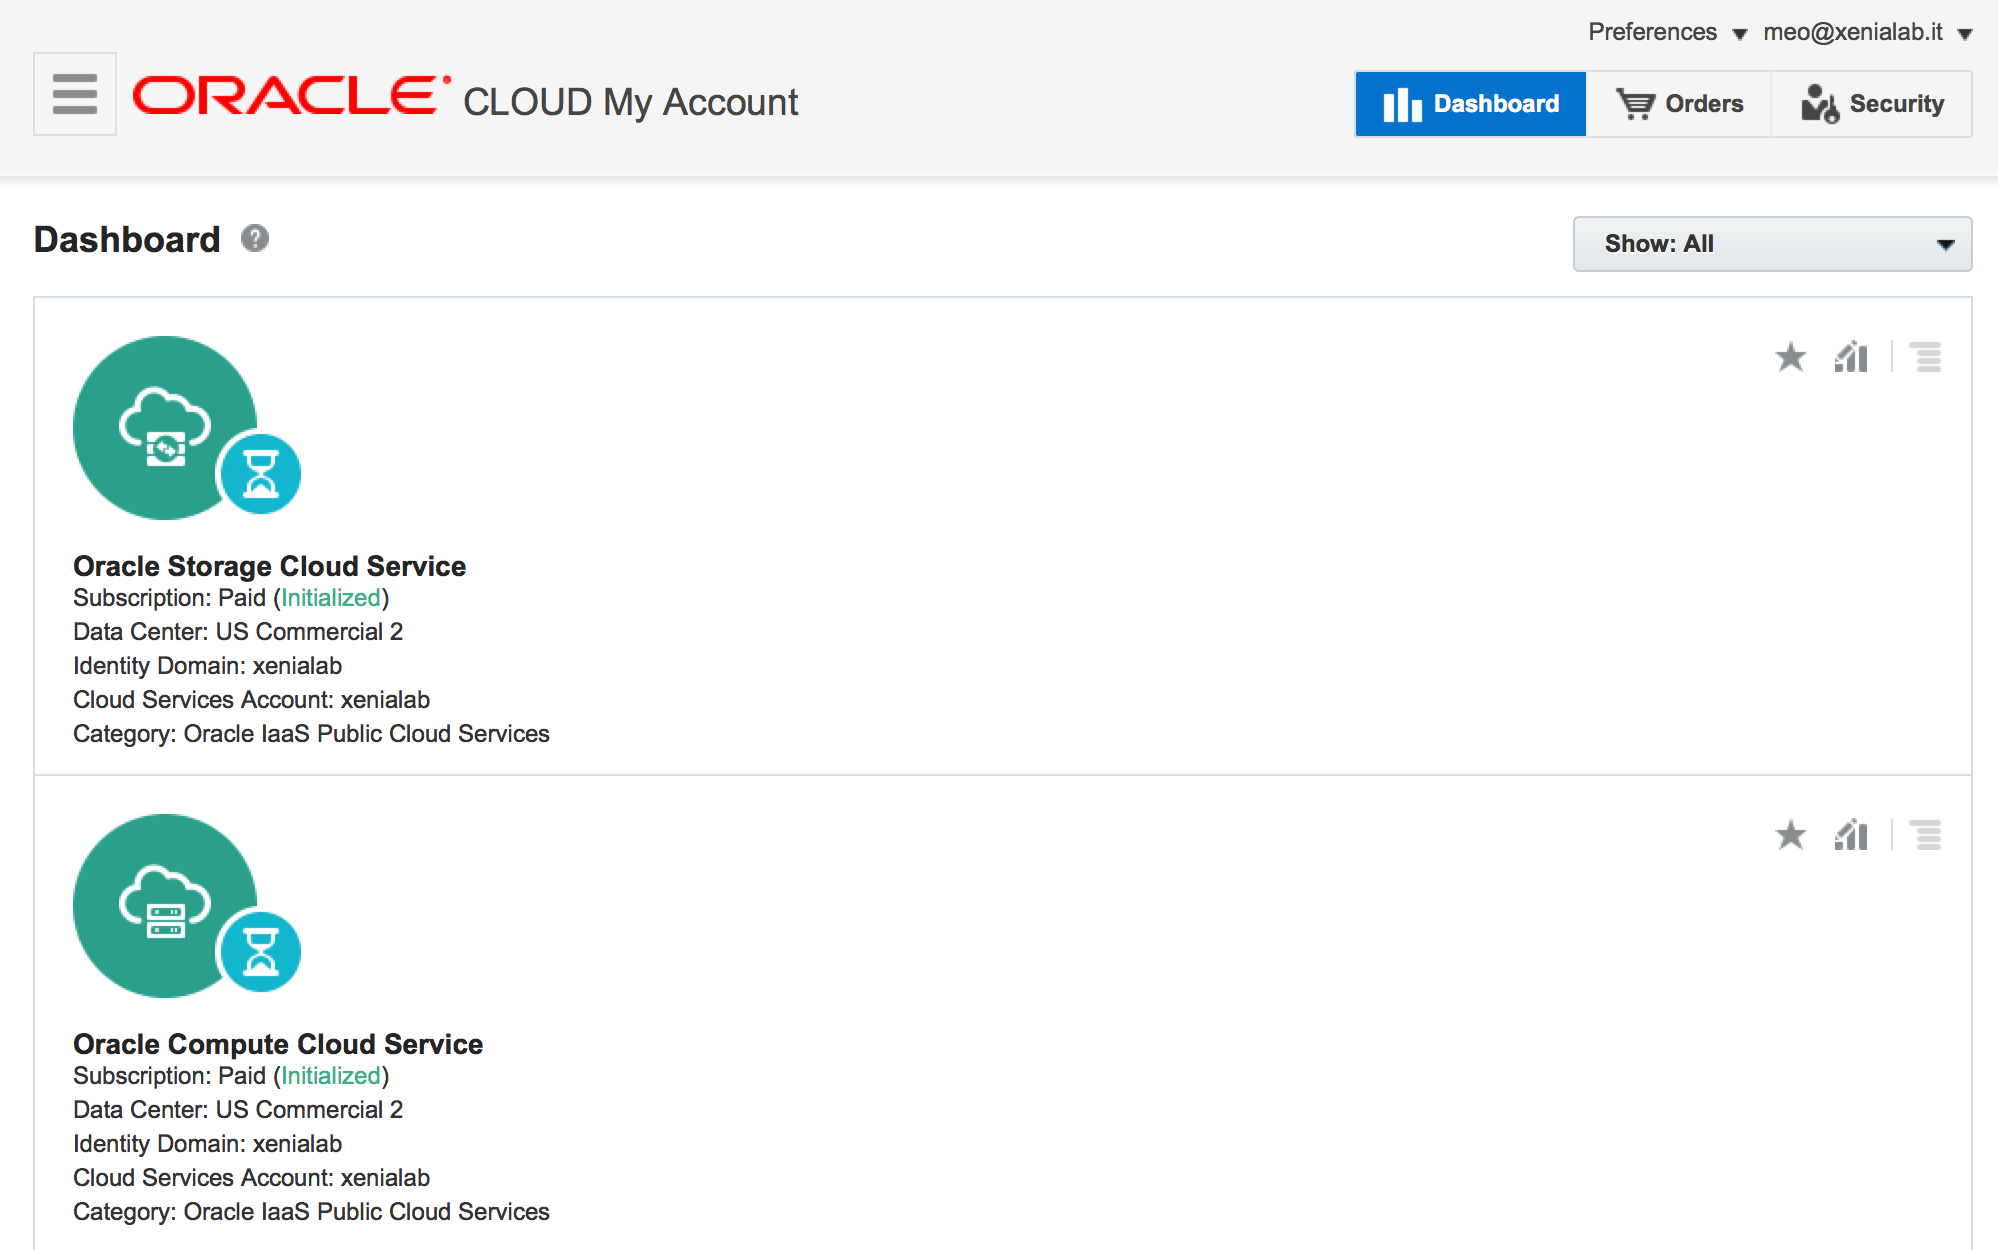The image size is (1998, 1250).
Task: Click the Oracle logo
Action: pyautogui.click(x=291, y=96)
